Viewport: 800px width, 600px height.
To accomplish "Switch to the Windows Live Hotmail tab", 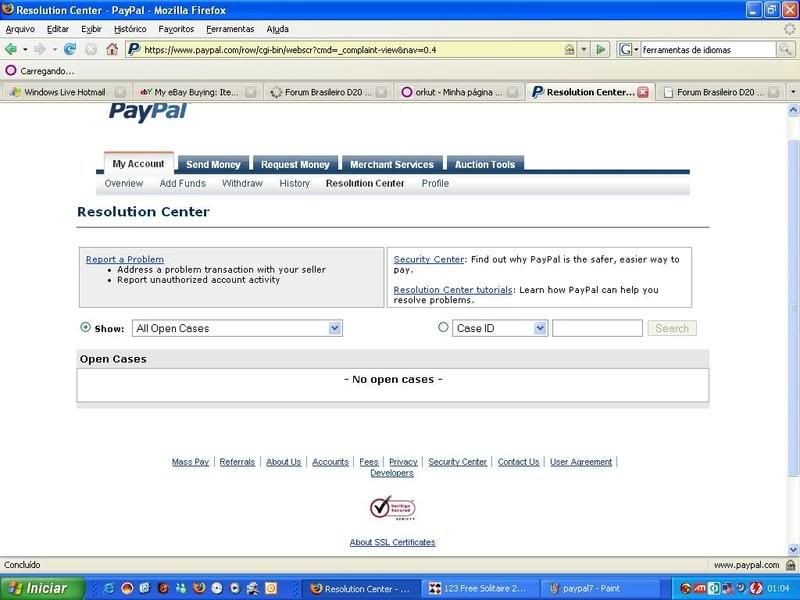I will coord(65,92).
